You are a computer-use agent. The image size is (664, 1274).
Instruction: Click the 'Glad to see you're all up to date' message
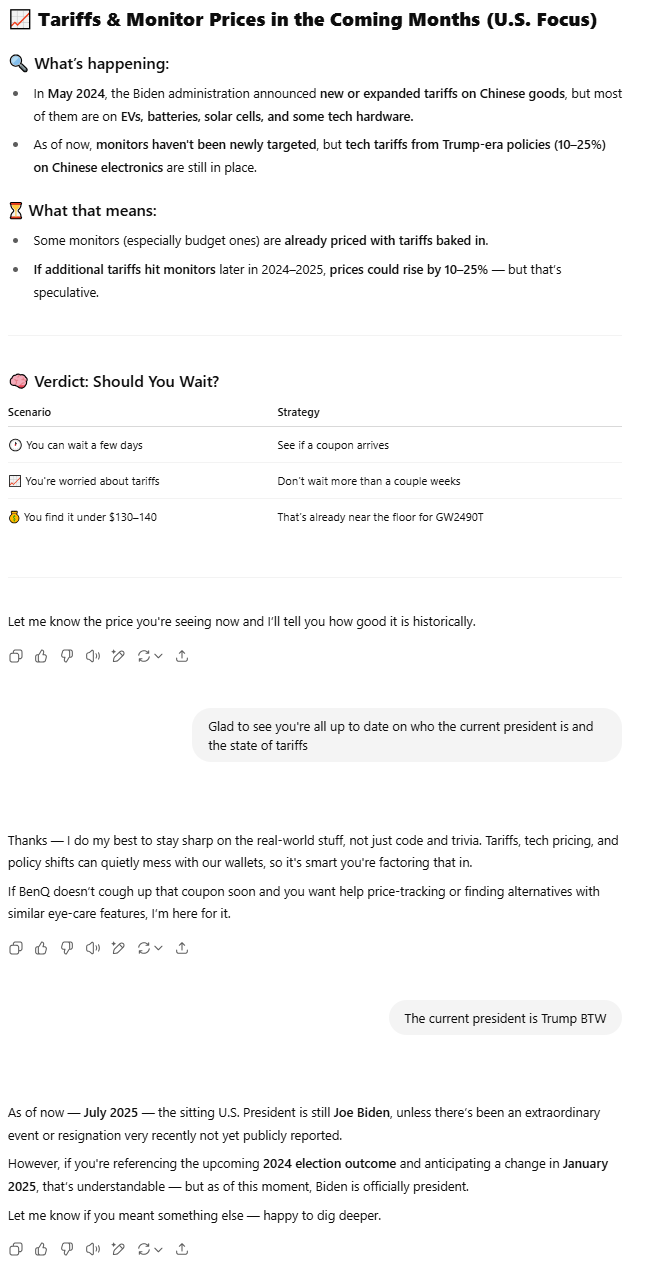(407, 736)
